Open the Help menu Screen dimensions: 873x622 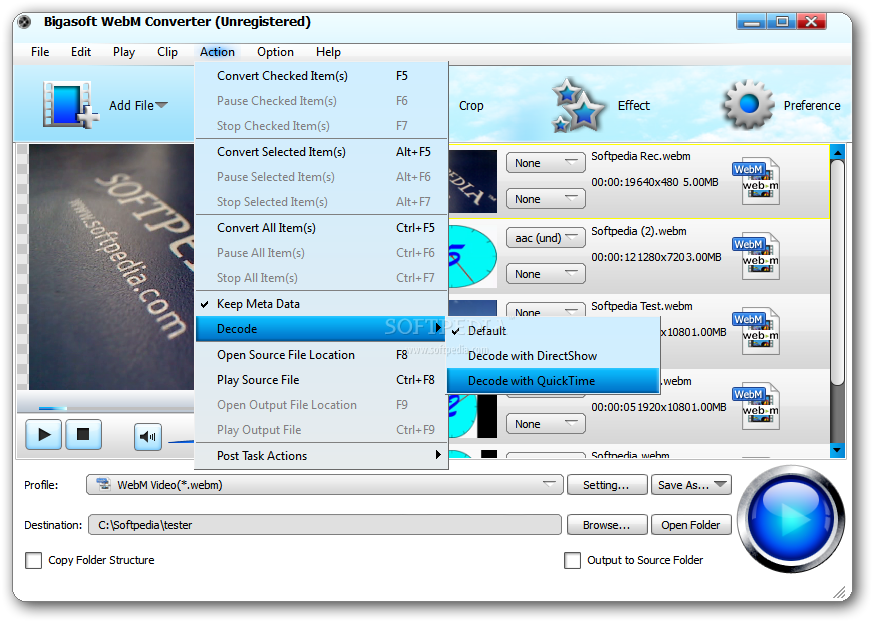point(328,52)
